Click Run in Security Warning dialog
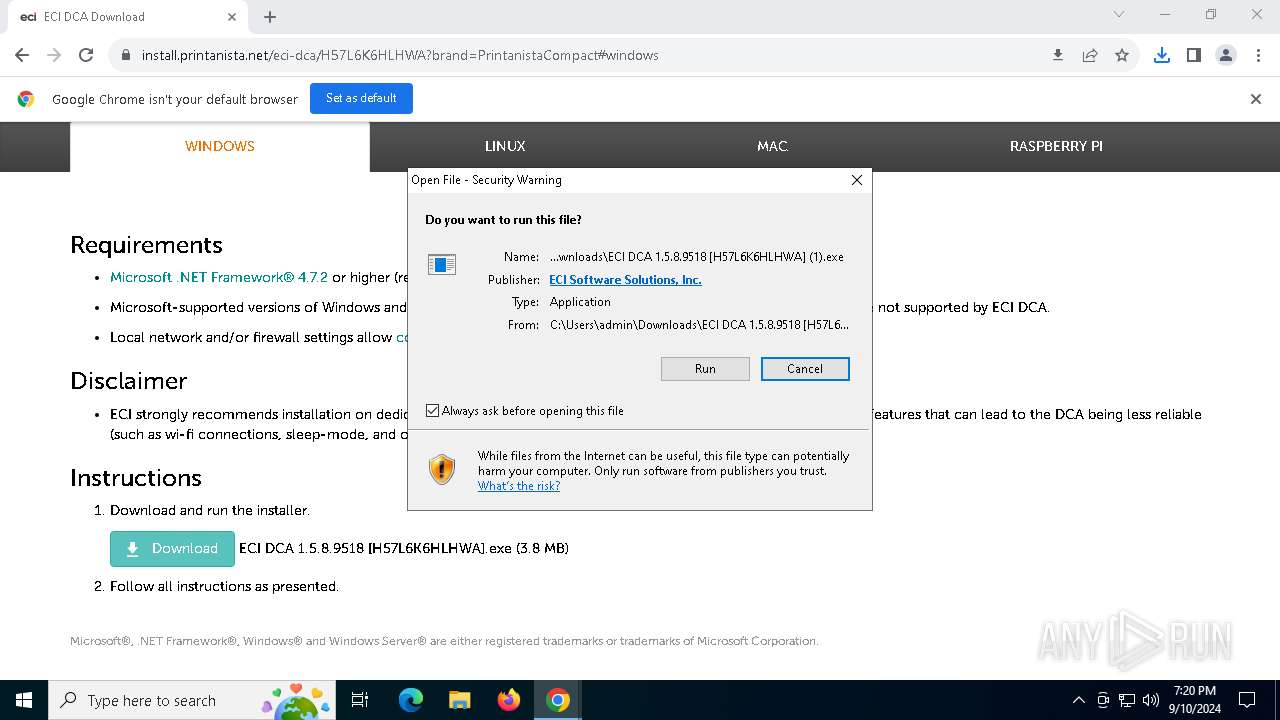 pyautogui.click(x=705, y=369)
